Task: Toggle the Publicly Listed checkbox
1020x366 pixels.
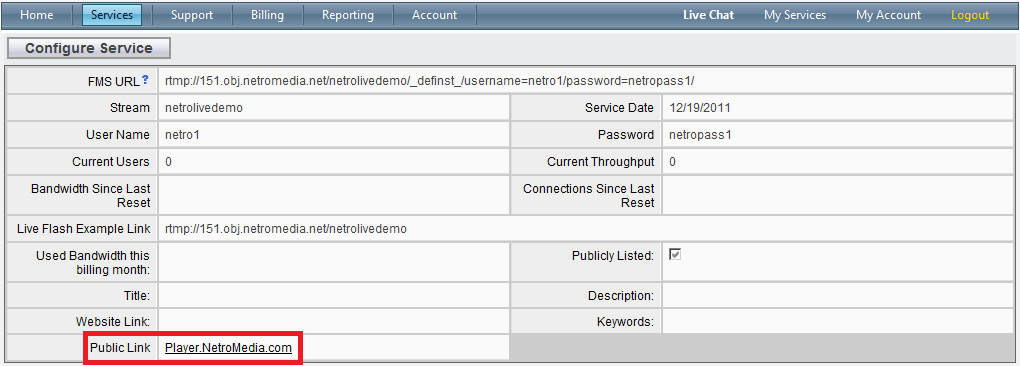Action: click(x=675, y=255)
